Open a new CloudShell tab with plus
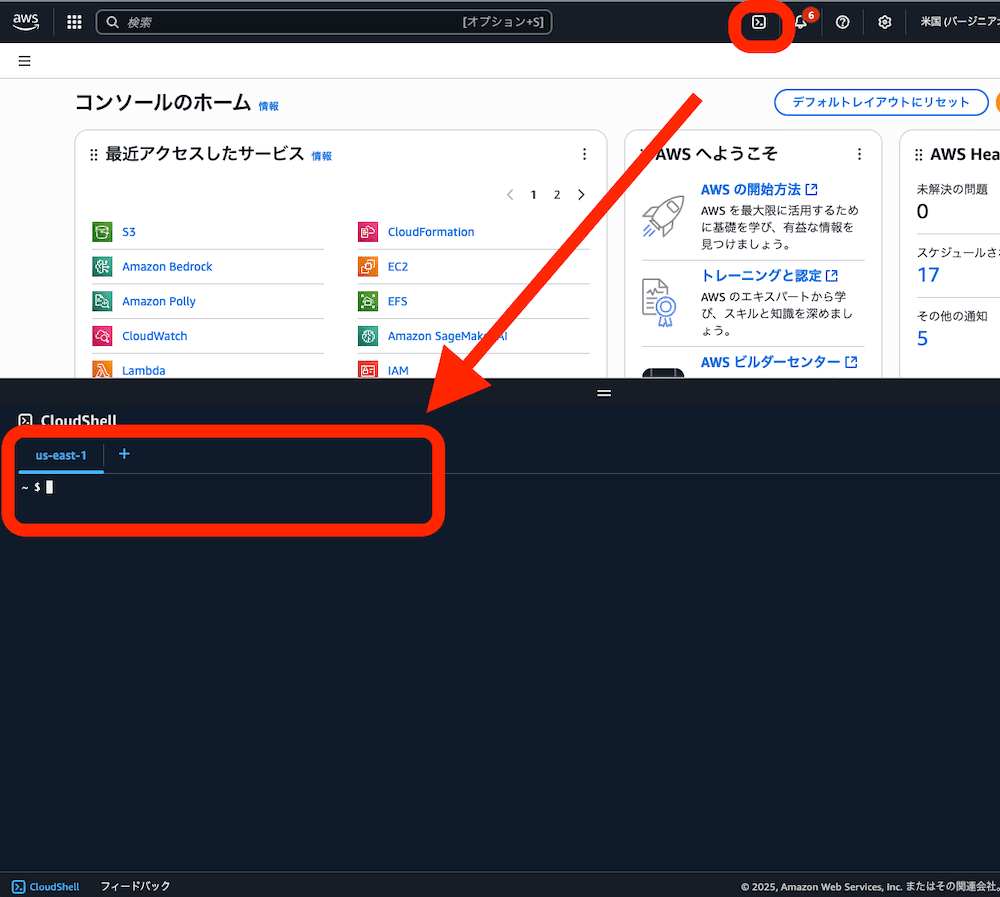 pyautogui.click(x=124, y=454)
